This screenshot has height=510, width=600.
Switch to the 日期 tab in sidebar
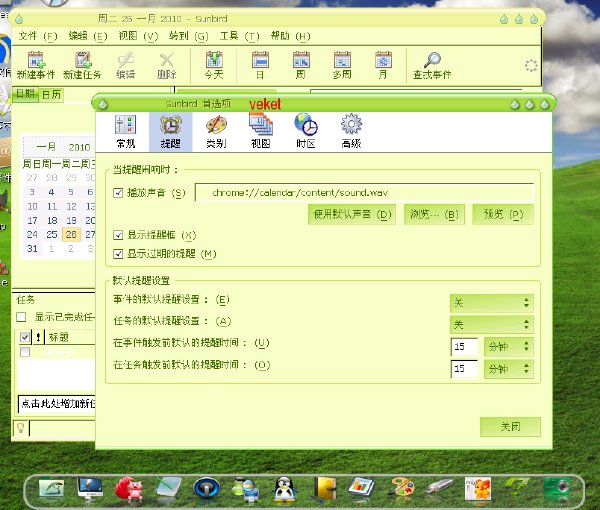coord(25,94)
